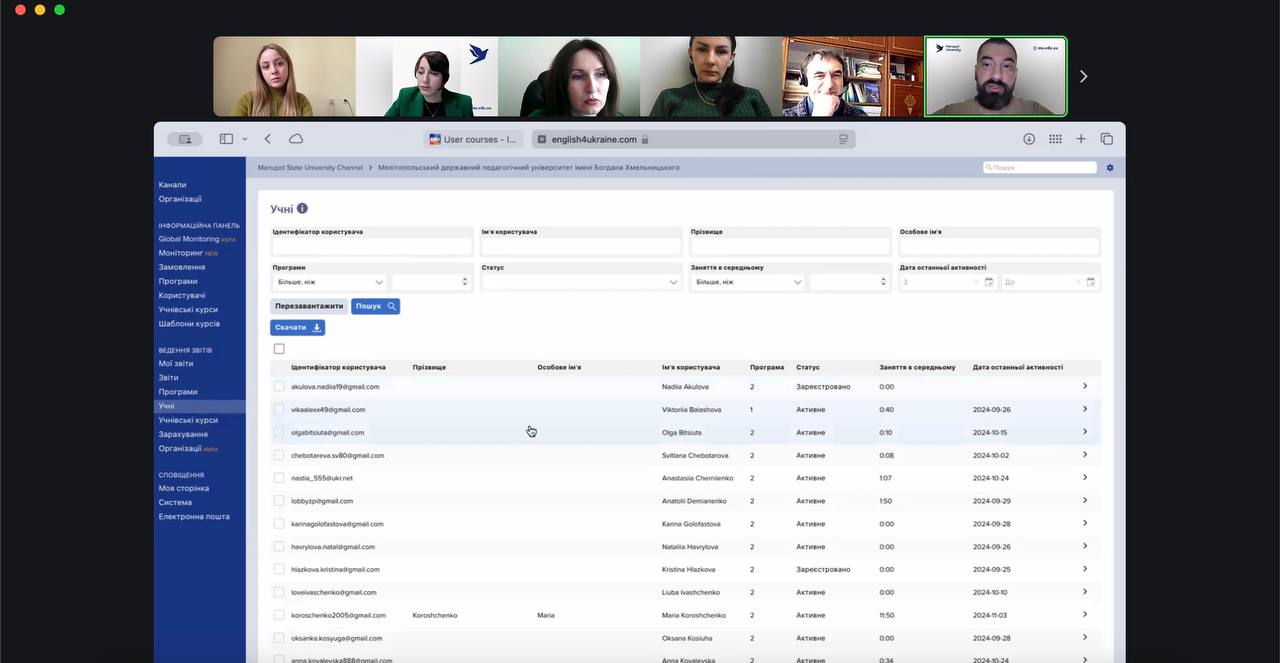Open the iCloud tabs cloud icon
The width and height of the screenshot is (1280, 663).
pyautogui.click(x=296, y=139)
